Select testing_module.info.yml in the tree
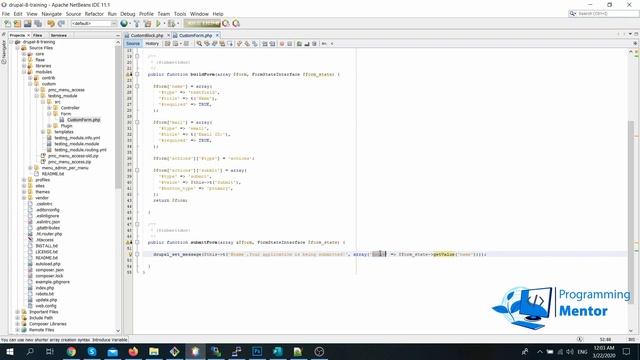This screenshot has width=640, height=360. click(77, 138)
